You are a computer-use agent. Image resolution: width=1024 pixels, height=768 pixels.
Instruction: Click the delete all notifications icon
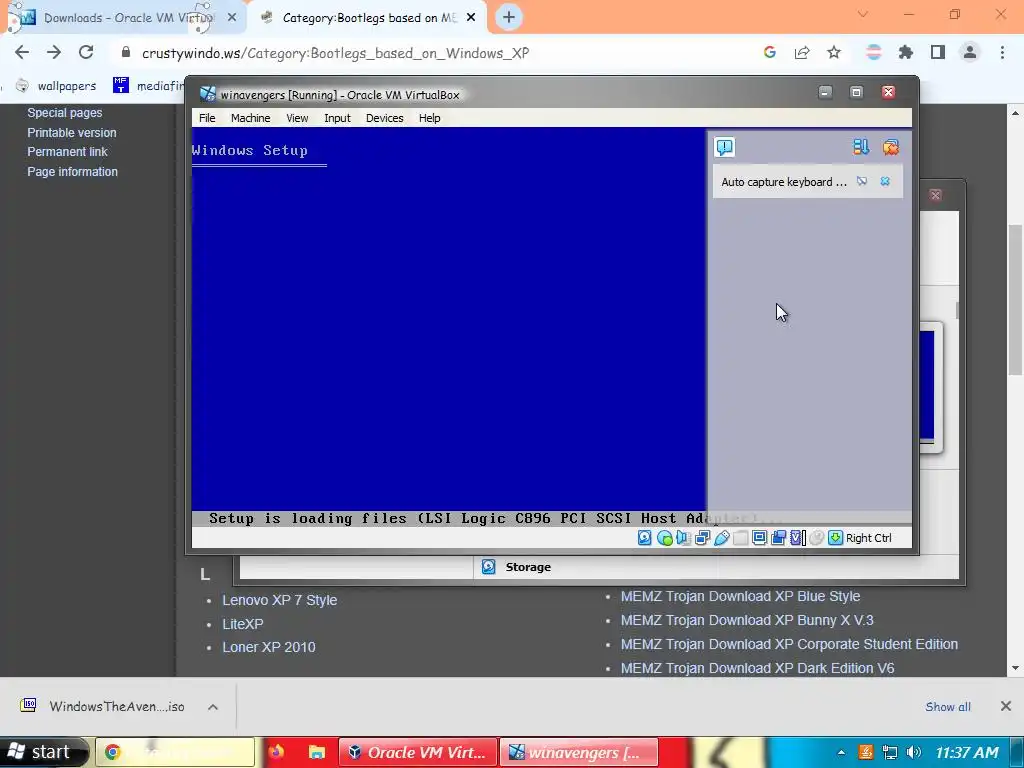tap(891, 147)
